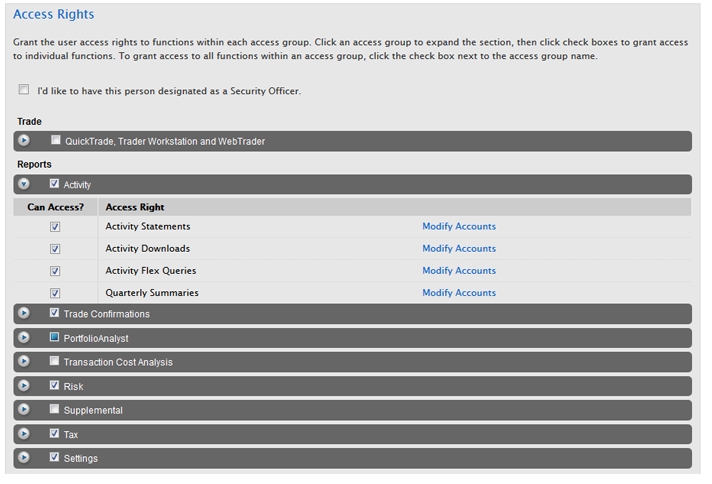Open the Supplemental section arrow icon
This screenshot has width=712, height=484.
coord(24,410)
